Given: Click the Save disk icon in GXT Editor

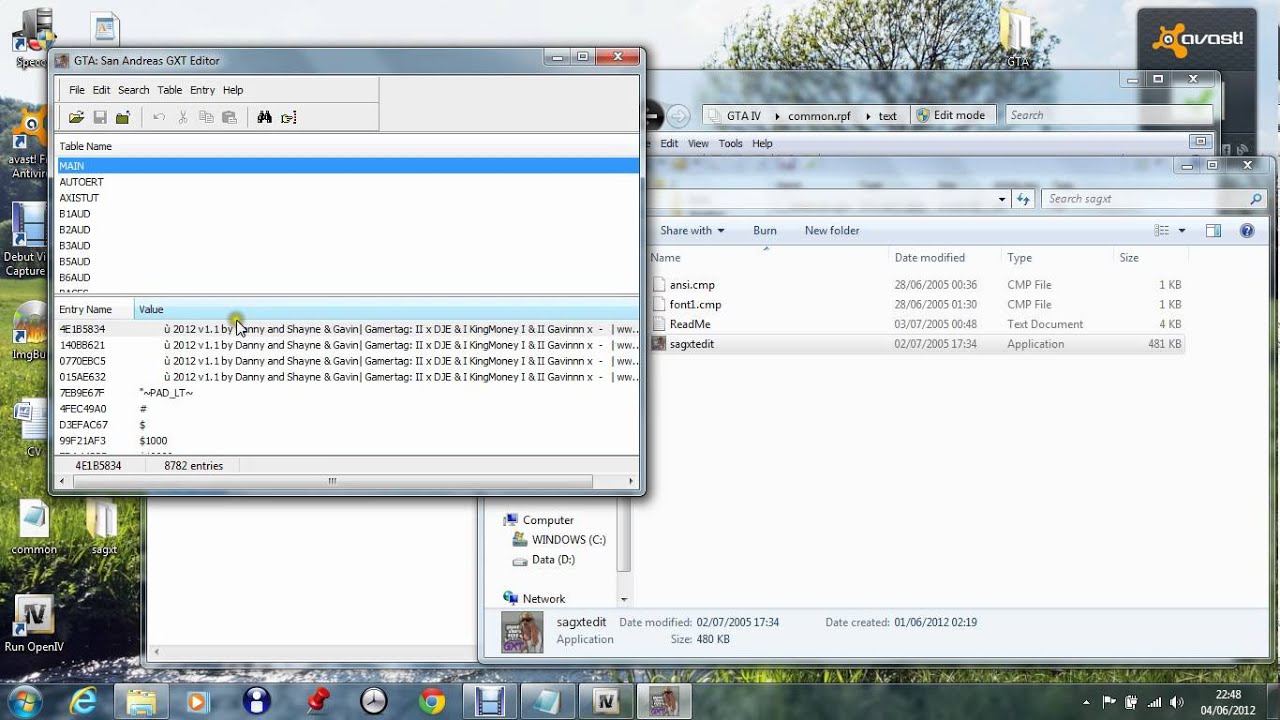Looking at the screenshot, I should click(100, 117).
